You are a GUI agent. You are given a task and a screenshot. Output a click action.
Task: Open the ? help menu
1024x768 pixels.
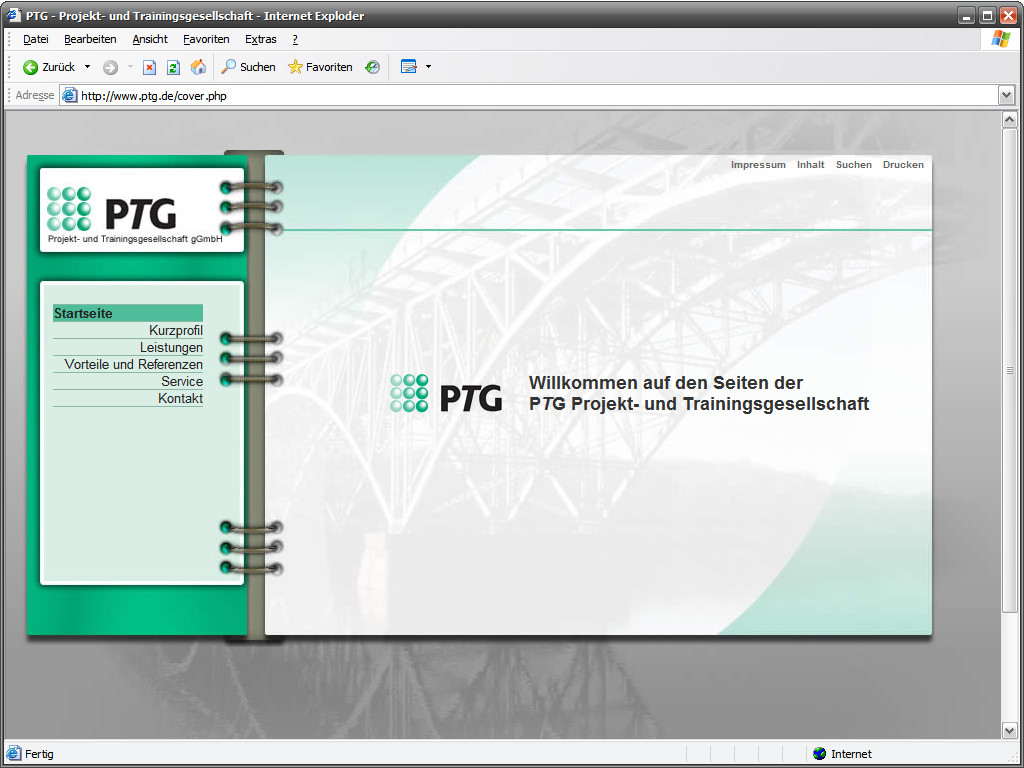point(295,39)
